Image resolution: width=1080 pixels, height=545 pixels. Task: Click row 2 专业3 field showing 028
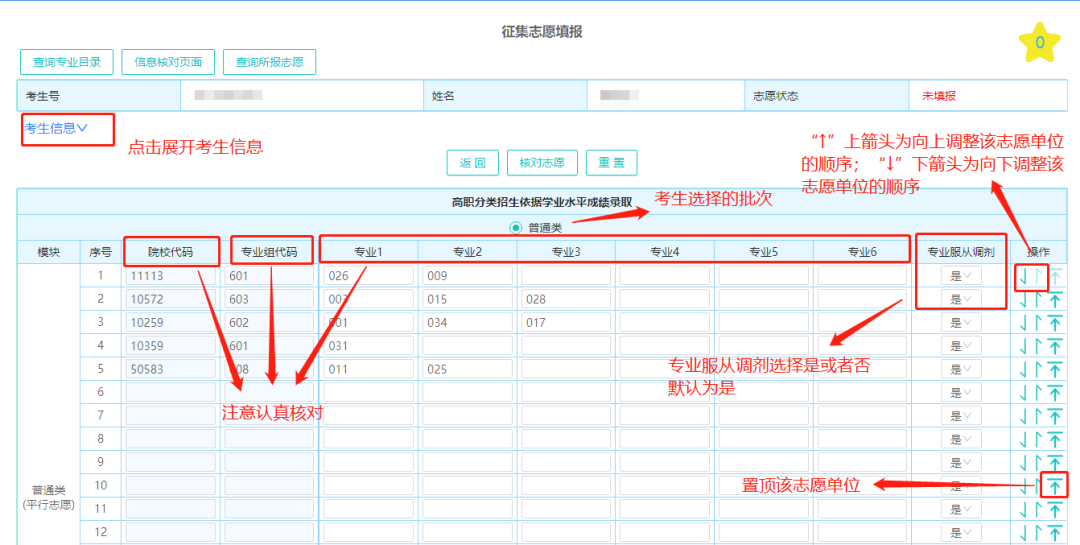point(566,300)
